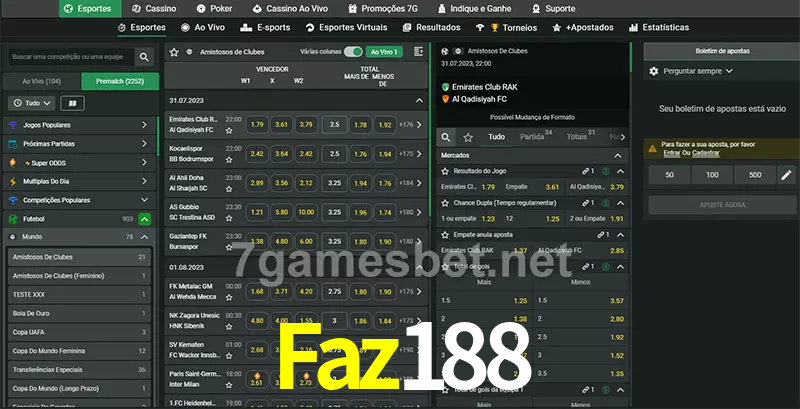Select the 100 quick stake button
Image resolution: width=800 pixels, height=409 pixels.
pyautogui.click(x=711, y=175)
